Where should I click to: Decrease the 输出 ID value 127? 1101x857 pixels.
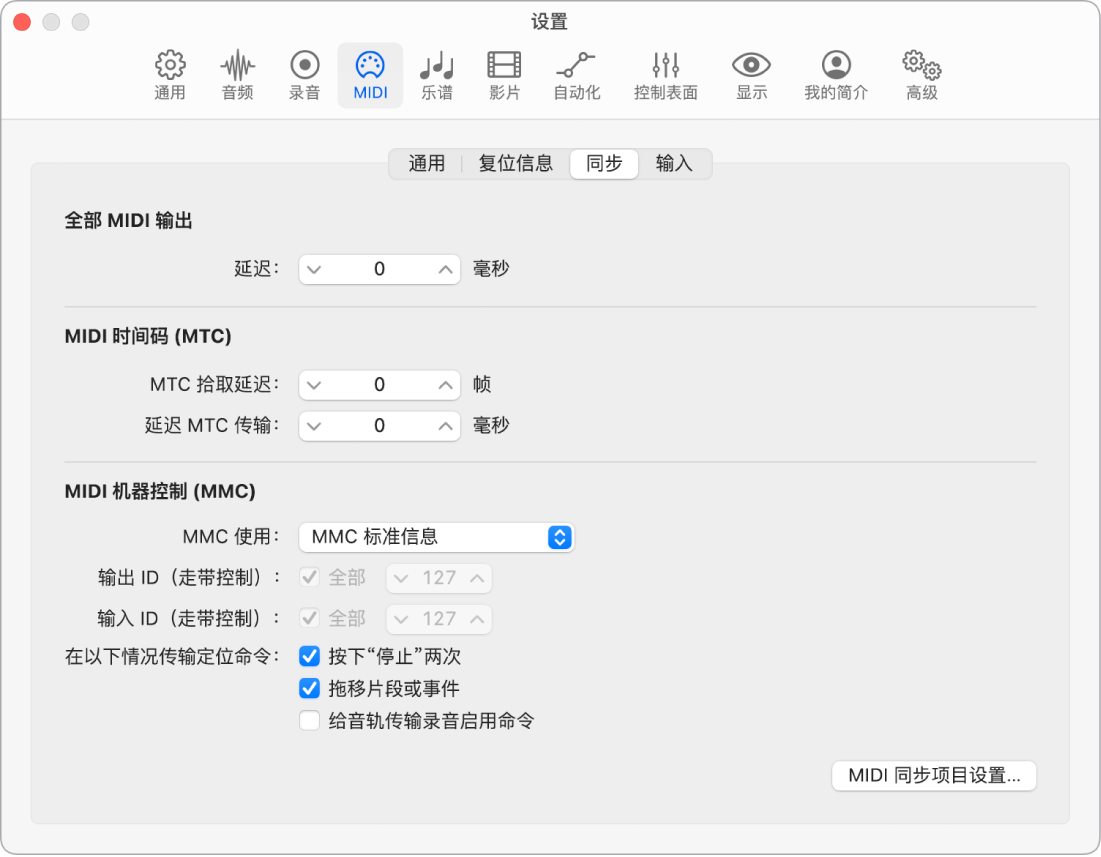point(401,578)
